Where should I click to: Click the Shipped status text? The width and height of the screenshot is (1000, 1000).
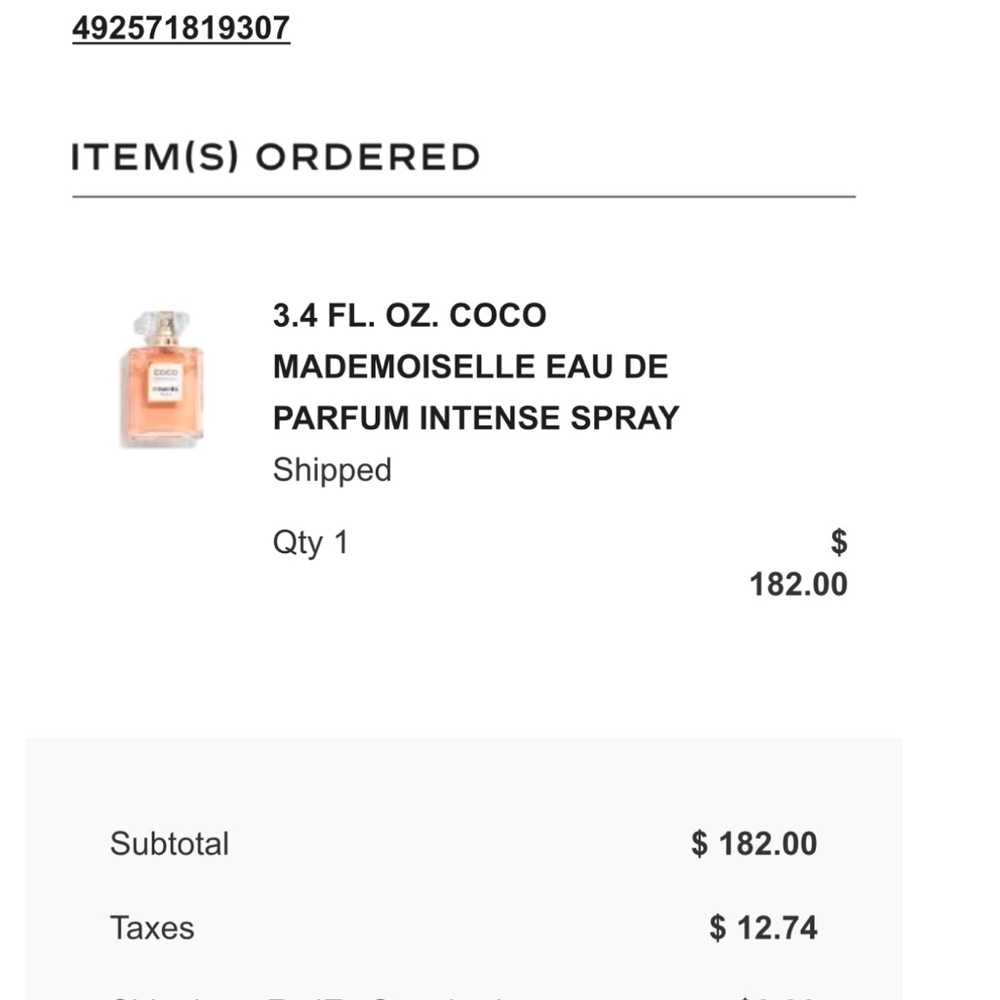(x=332, y=470)
